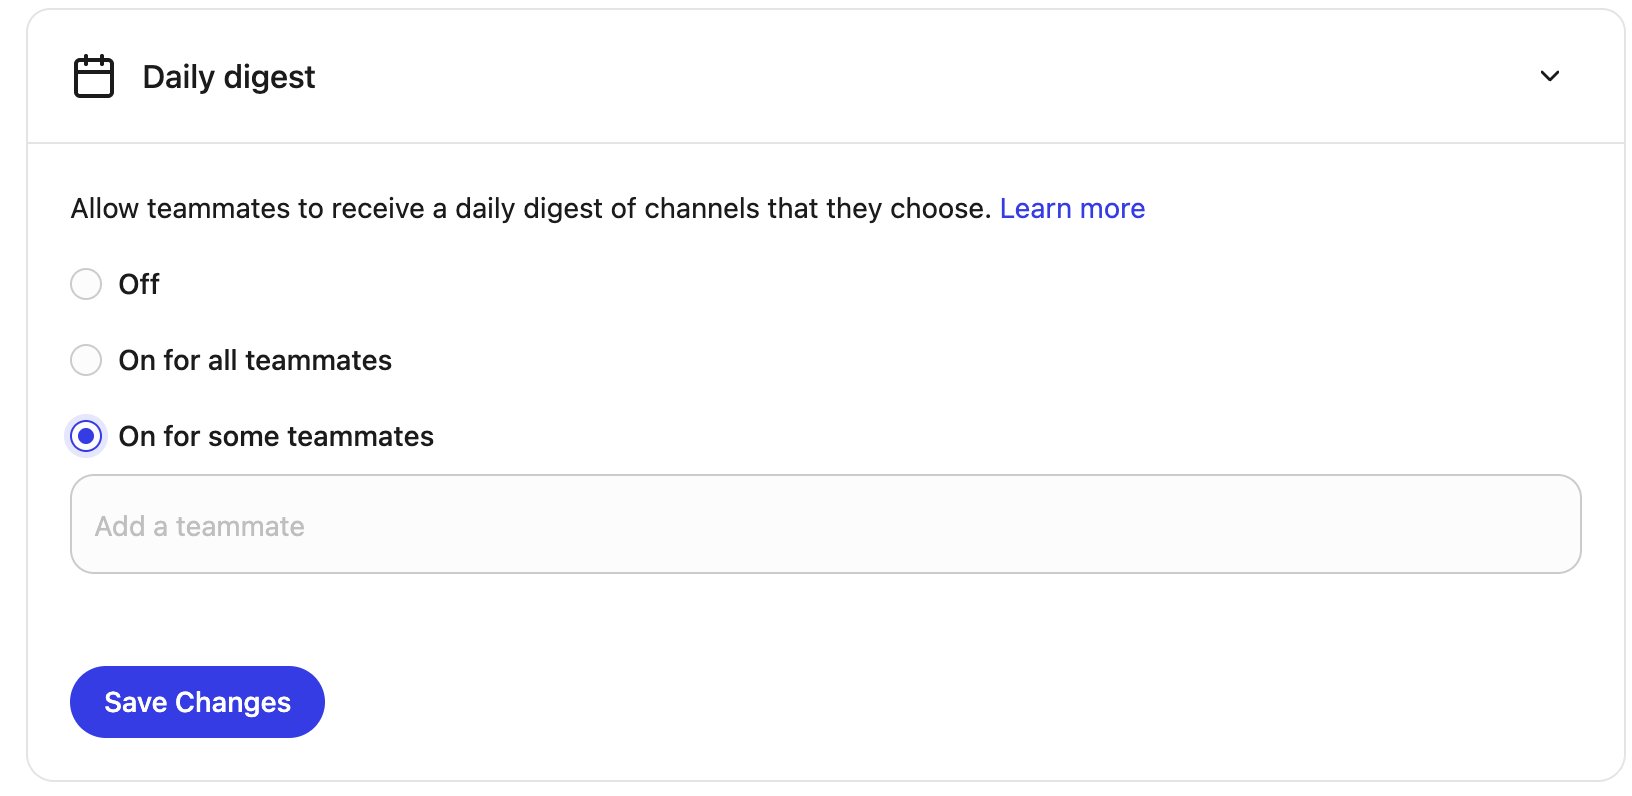Click the Daily digest title

click(229, 76)
